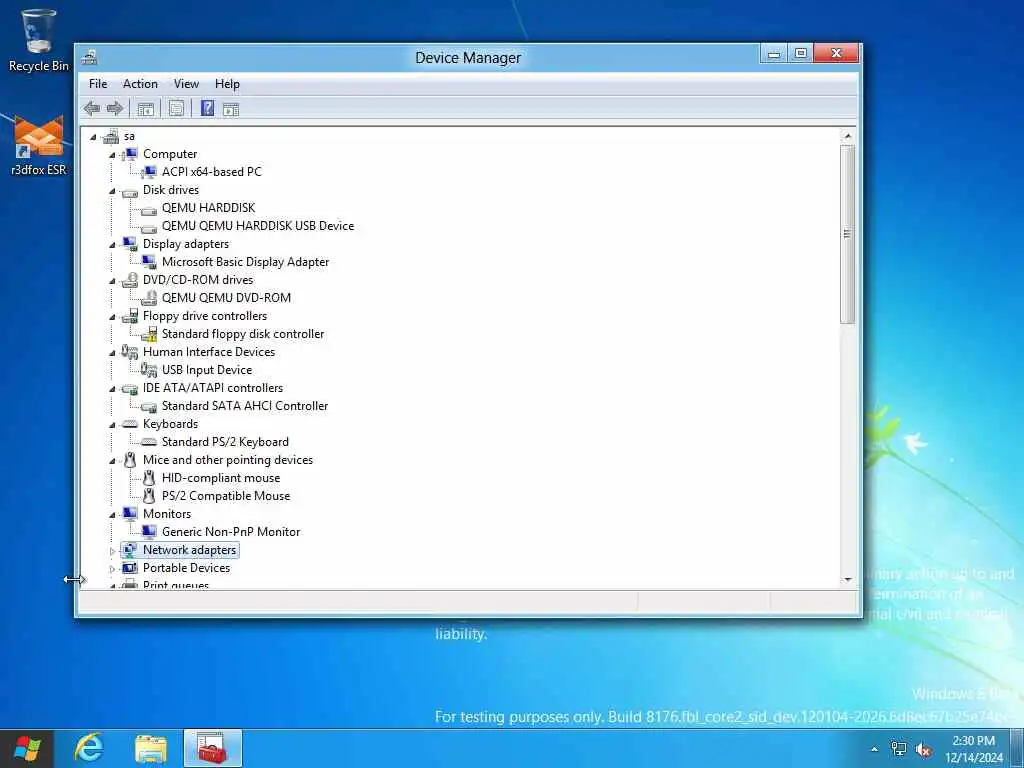Image resolution: width=1024 pixels, height=768 pixels.
Task: Expand the Portable Devices category
Action: tap(112, 569)
